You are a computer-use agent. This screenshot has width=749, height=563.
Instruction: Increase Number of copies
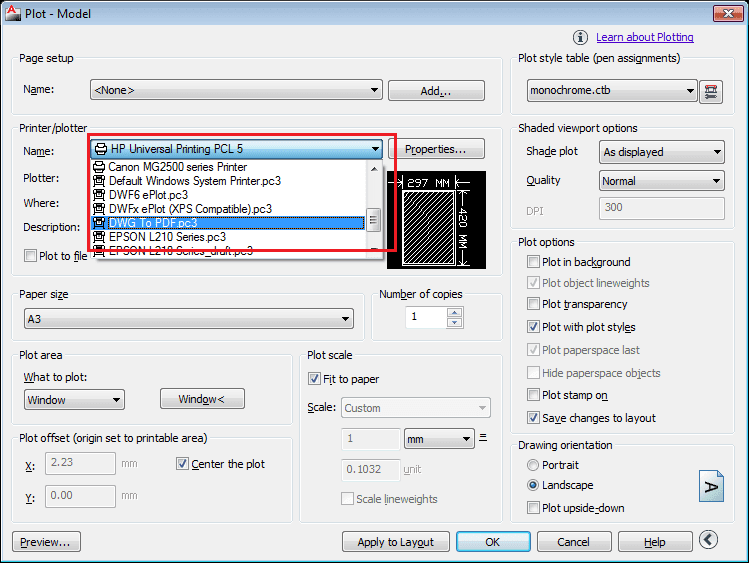(x=455, y=312)
